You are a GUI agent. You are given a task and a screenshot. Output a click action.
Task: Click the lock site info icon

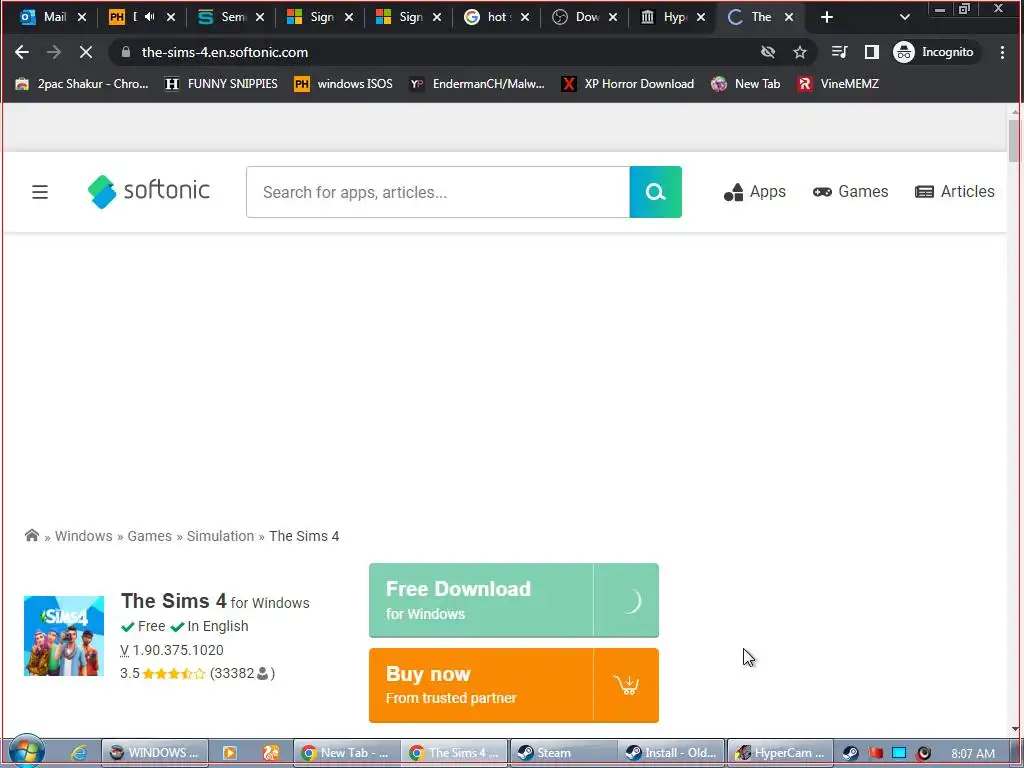pyautogui.click(x=126, y=52)
